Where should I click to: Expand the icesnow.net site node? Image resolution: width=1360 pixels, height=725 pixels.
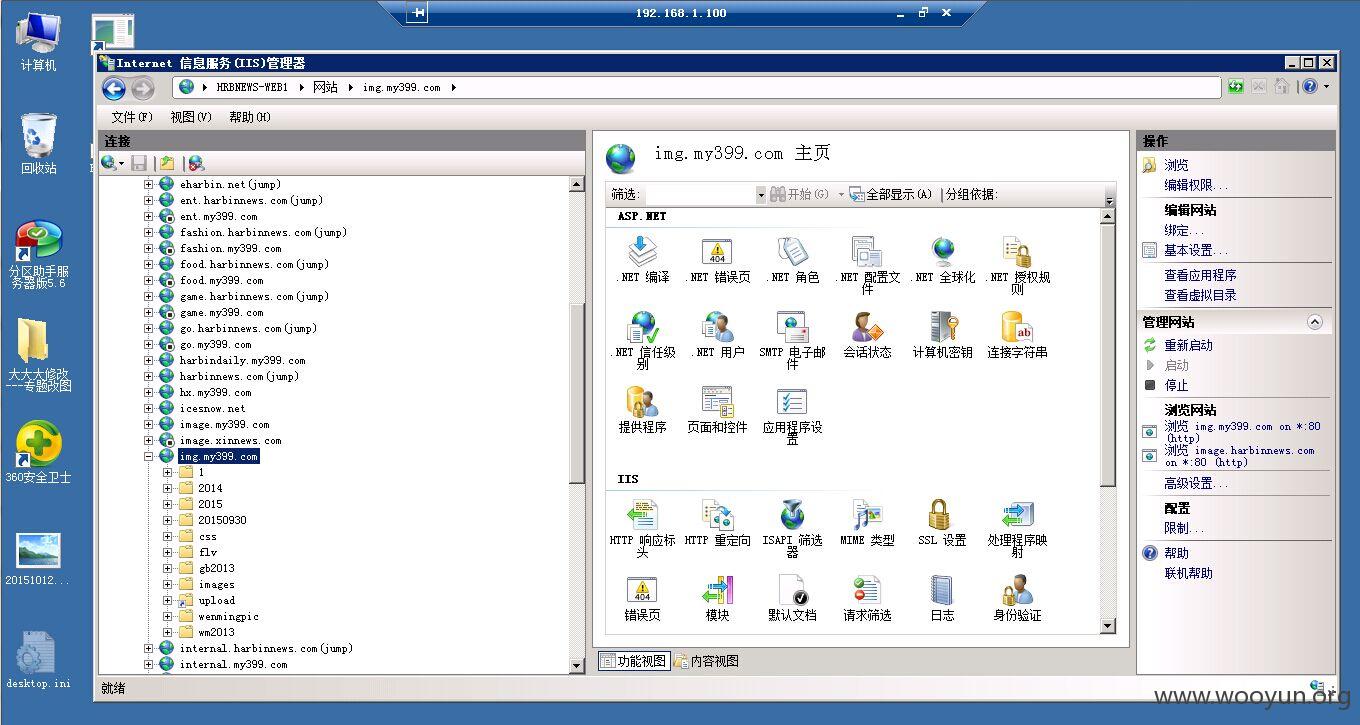149,408
